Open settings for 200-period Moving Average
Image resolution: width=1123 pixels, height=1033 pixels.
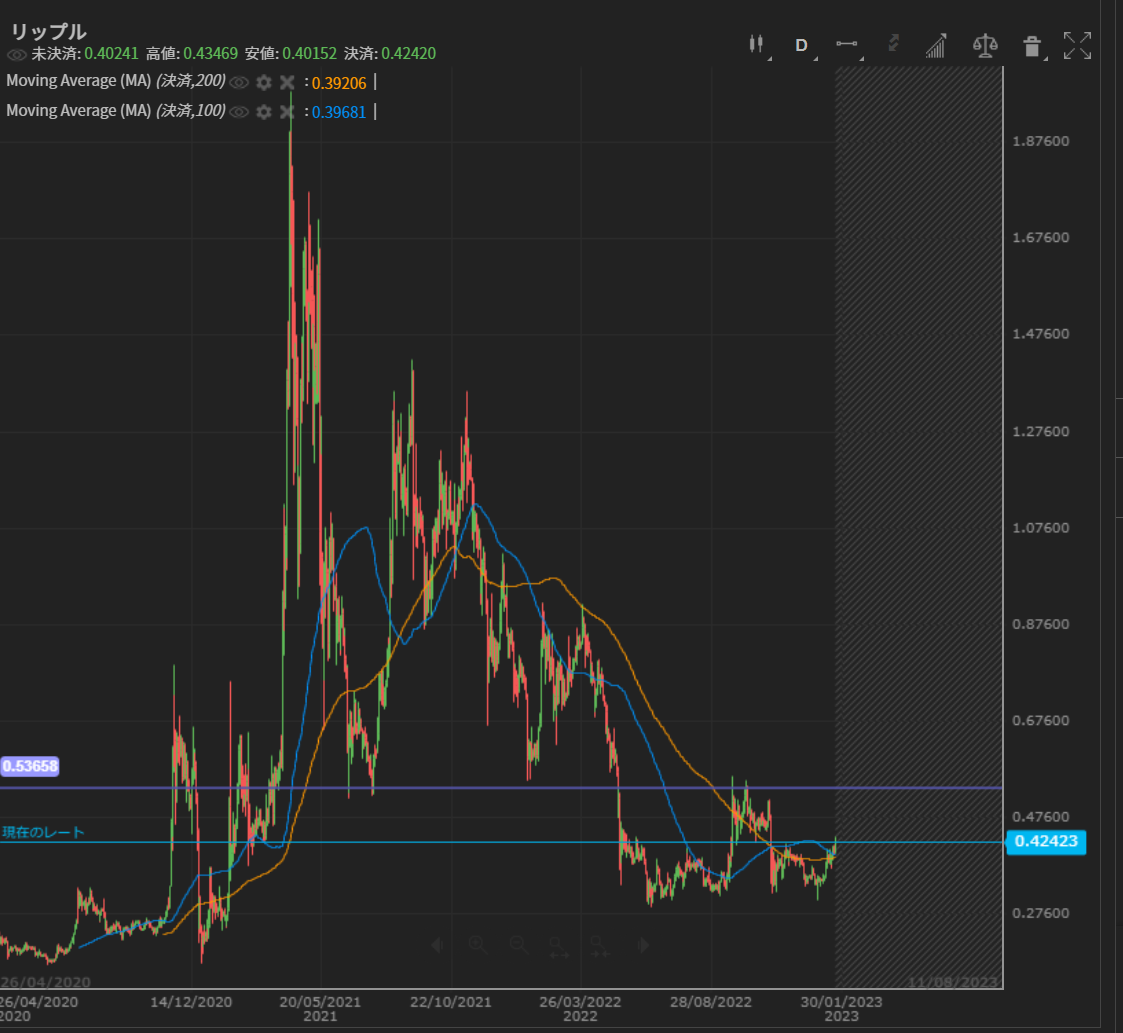(x=264, y=82)
